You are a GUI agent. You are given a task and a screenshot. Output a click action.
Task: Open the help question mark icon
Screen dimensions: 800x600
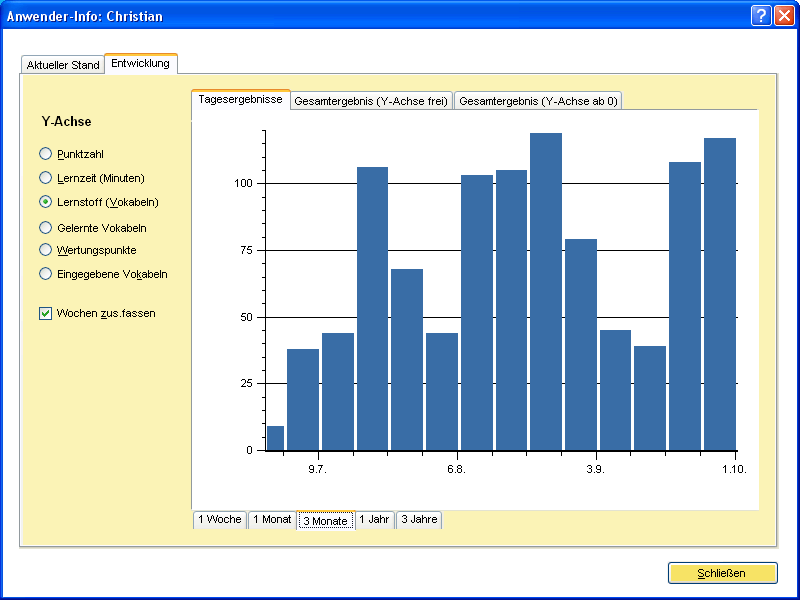click(761, 16)
